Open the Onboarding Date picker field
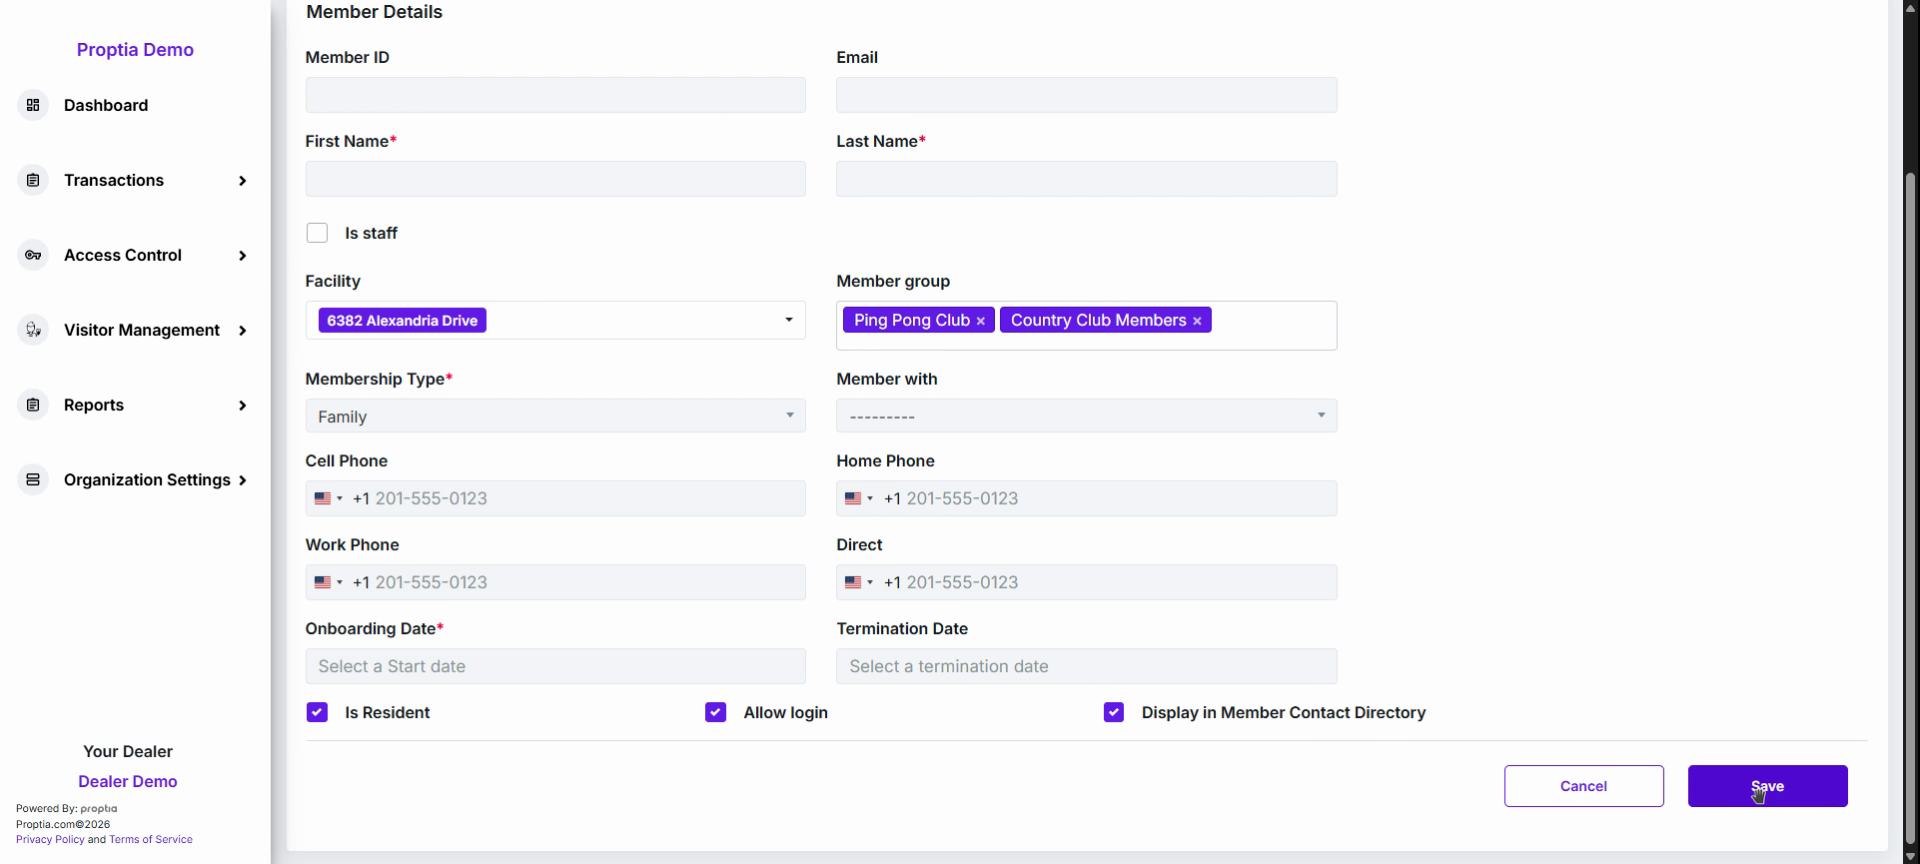Viewport: 1920px width, 864px height. 555,666
